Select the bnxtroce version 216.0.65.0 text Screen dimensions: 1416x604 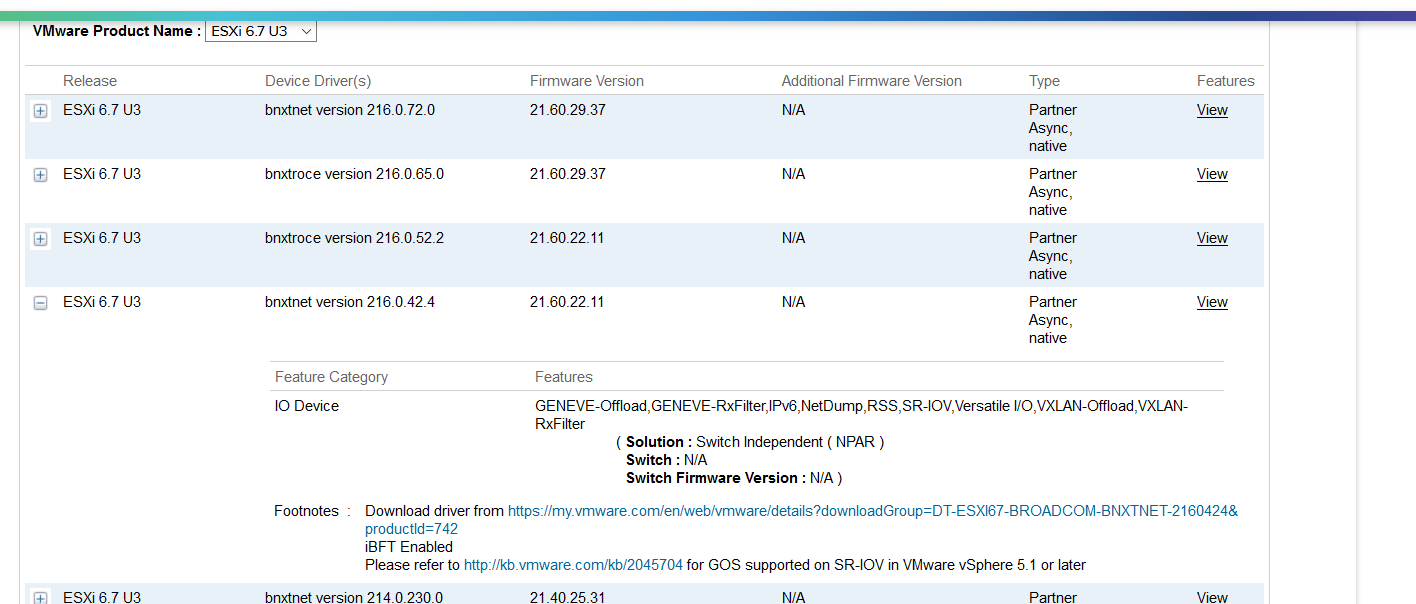pos(354,174)
